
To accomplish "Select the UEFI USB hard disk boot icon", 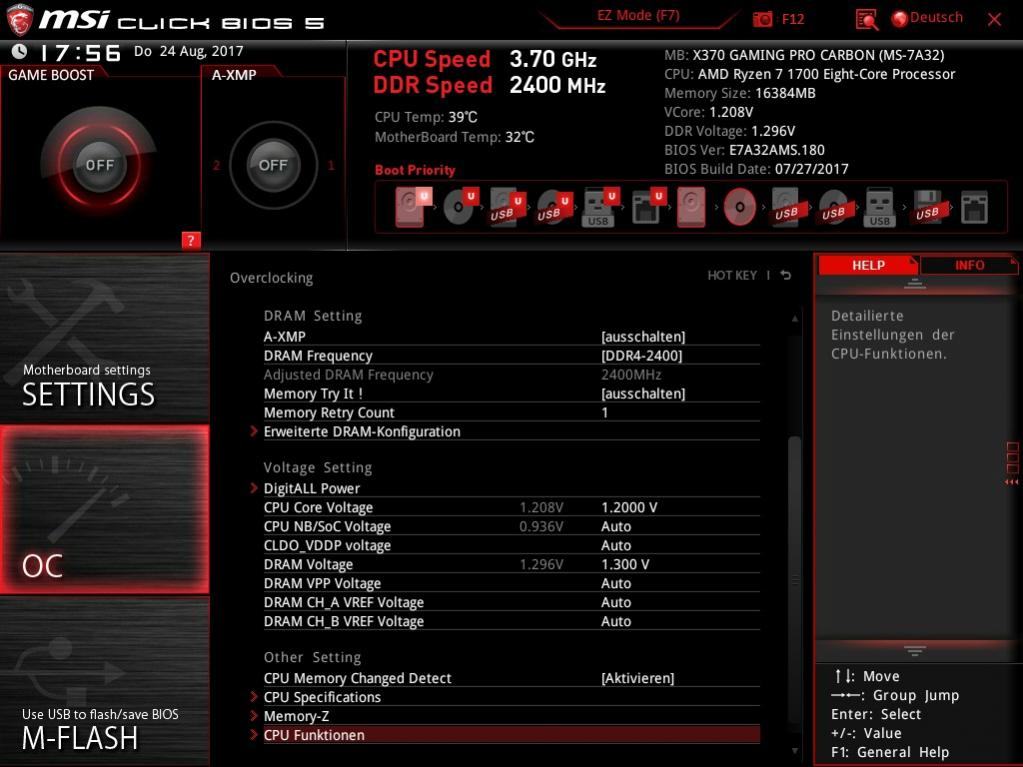I will (507, 207).
